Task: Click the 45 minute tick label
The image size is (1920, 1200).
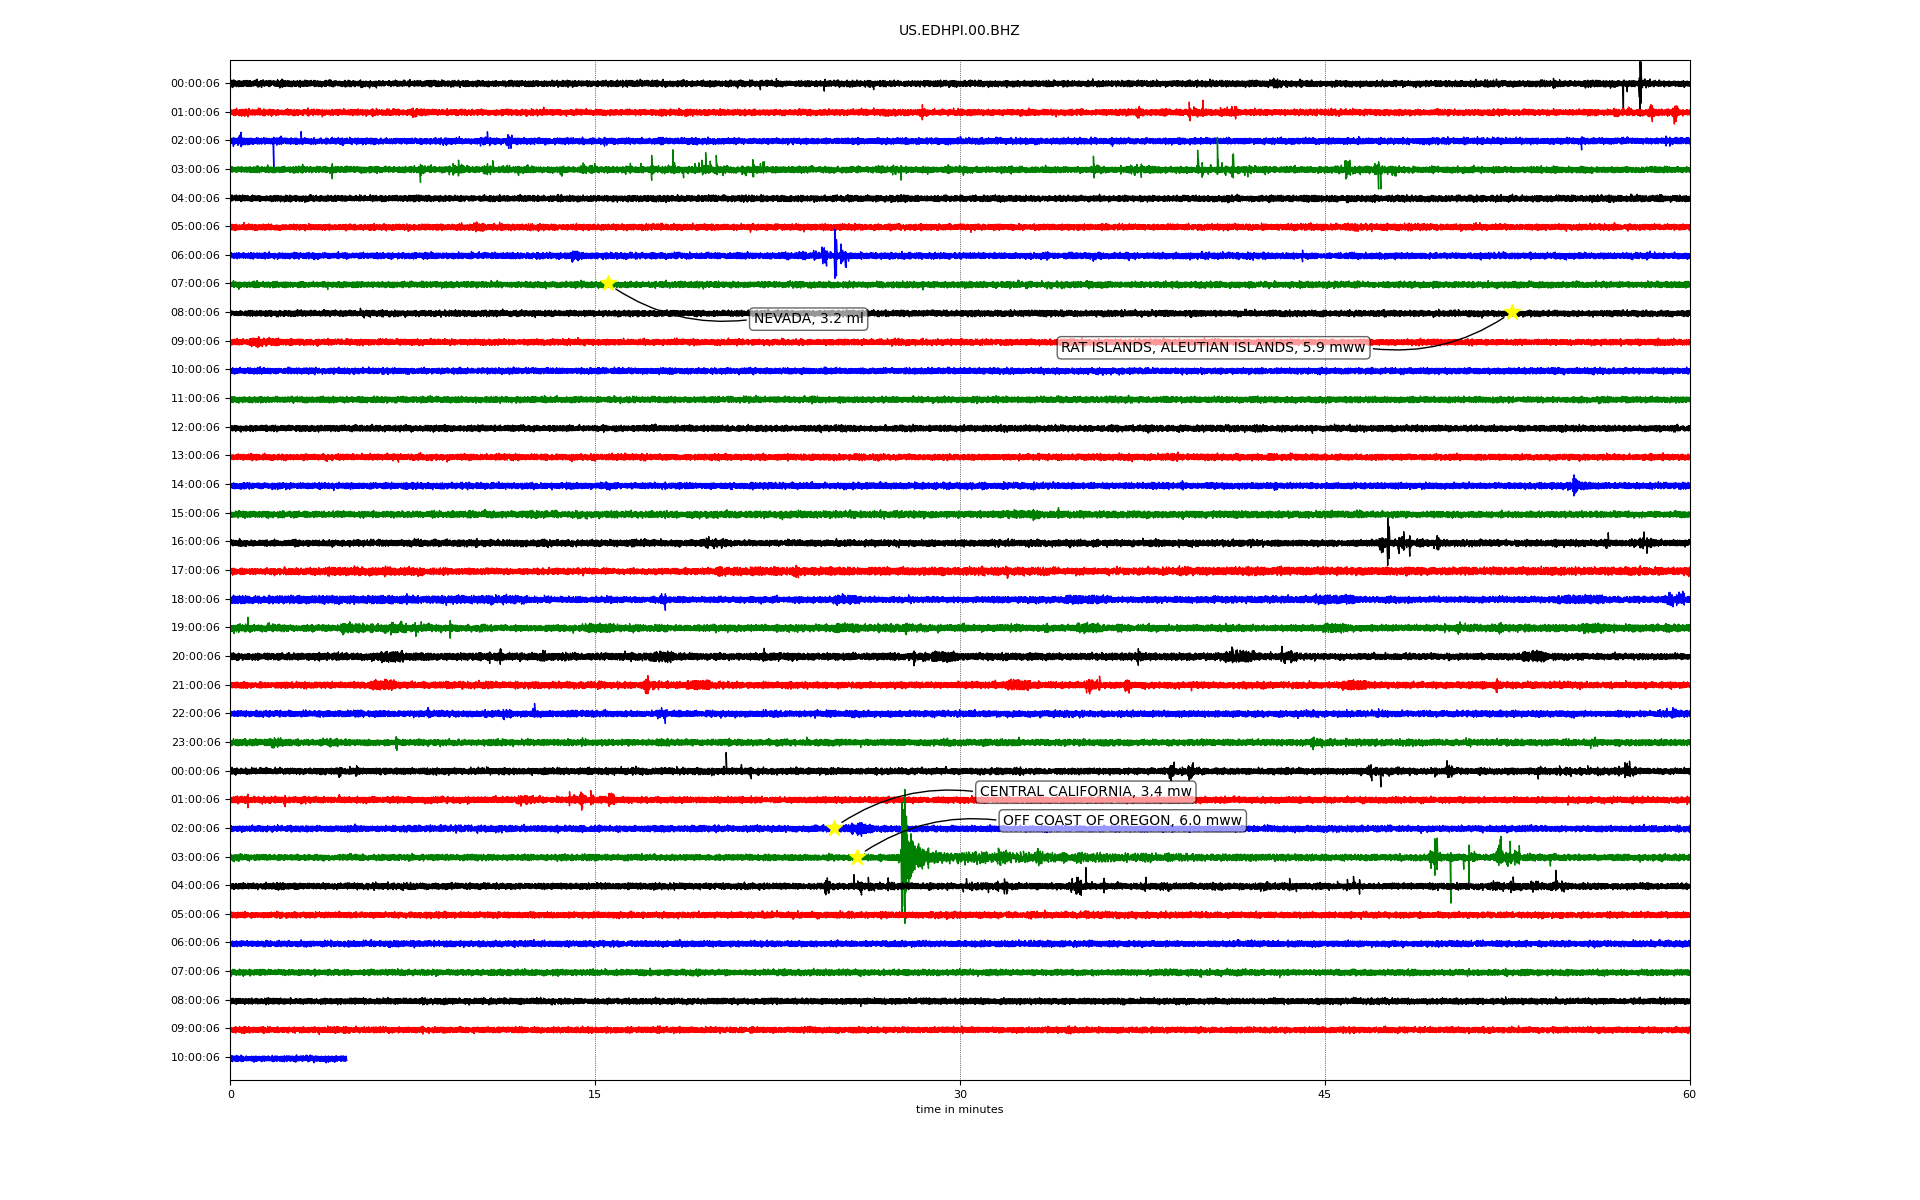Action: click(x=1325, y=1094)
